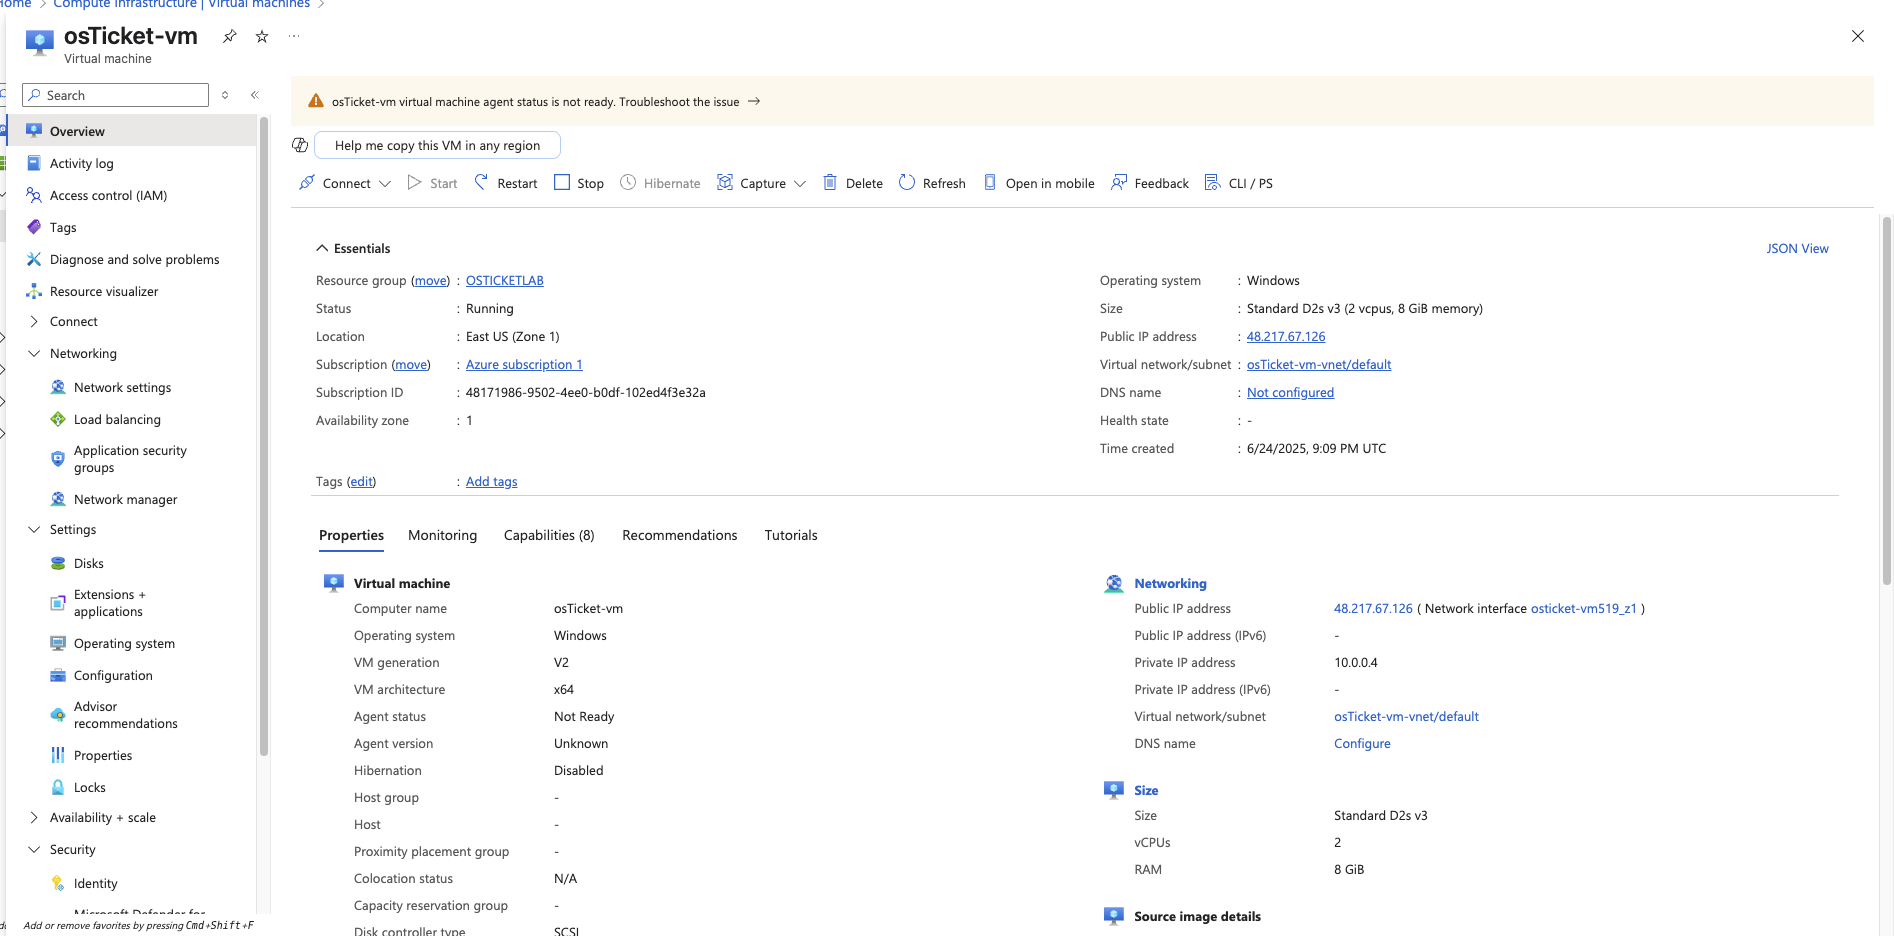Click Not configured DNS name link

click(1290, 392)
